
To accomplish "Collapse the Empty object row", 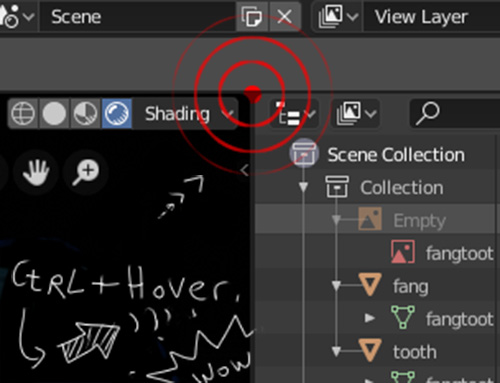I will click(x=336, y=220).
